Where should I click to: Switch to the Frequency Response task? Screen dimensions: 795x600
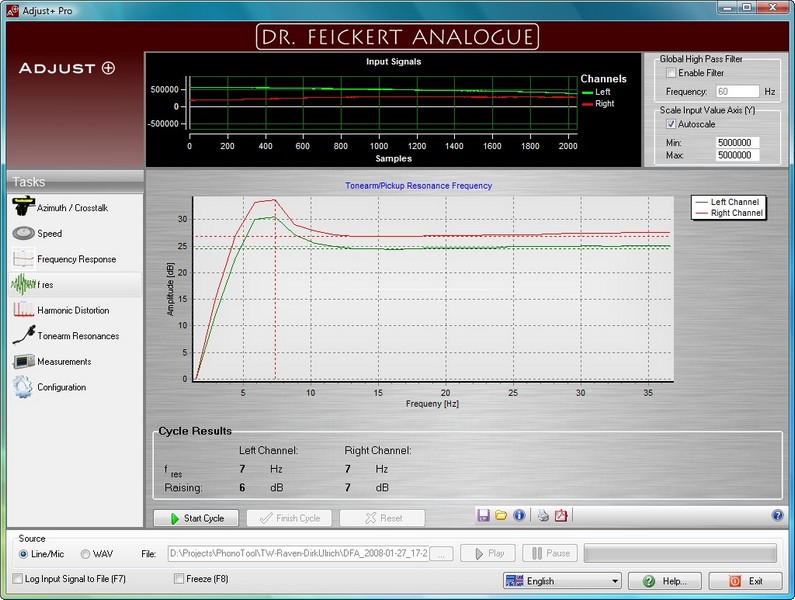pos(76,260)
